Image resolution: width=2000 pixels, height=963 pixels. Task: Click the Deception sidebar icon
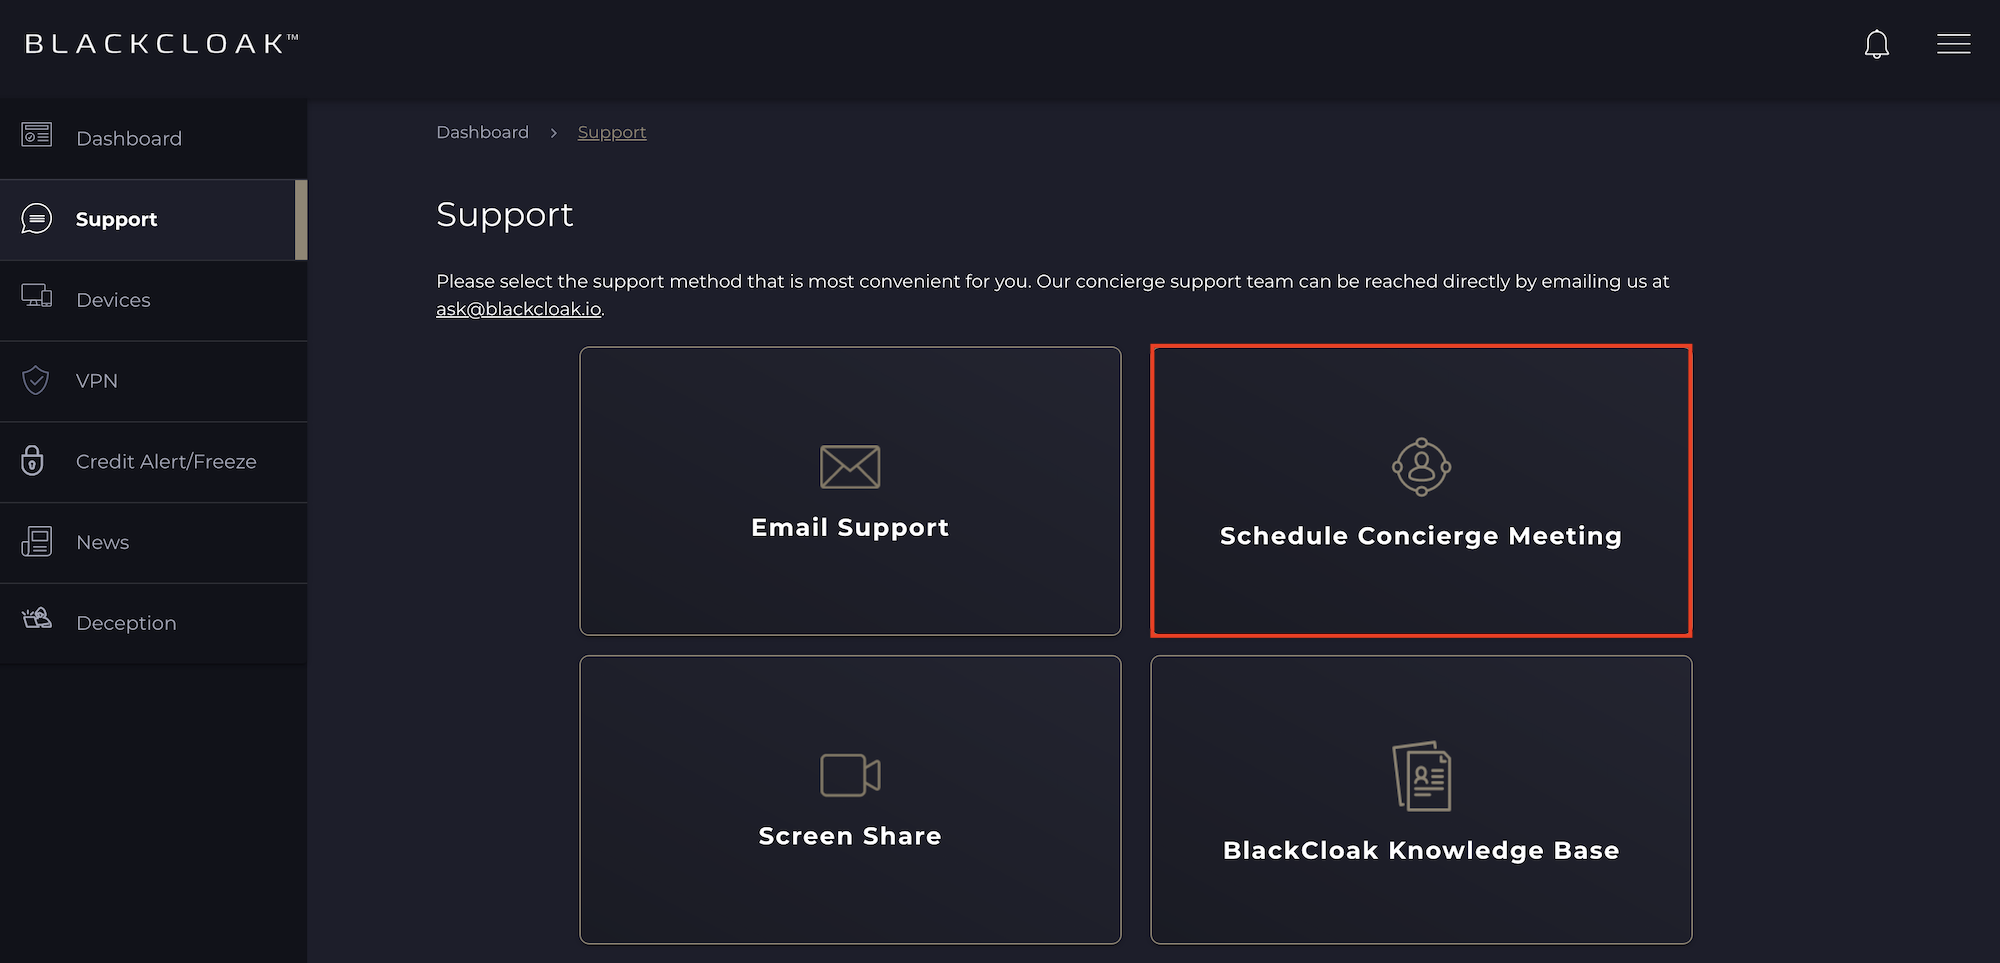(x=37, y=619)
